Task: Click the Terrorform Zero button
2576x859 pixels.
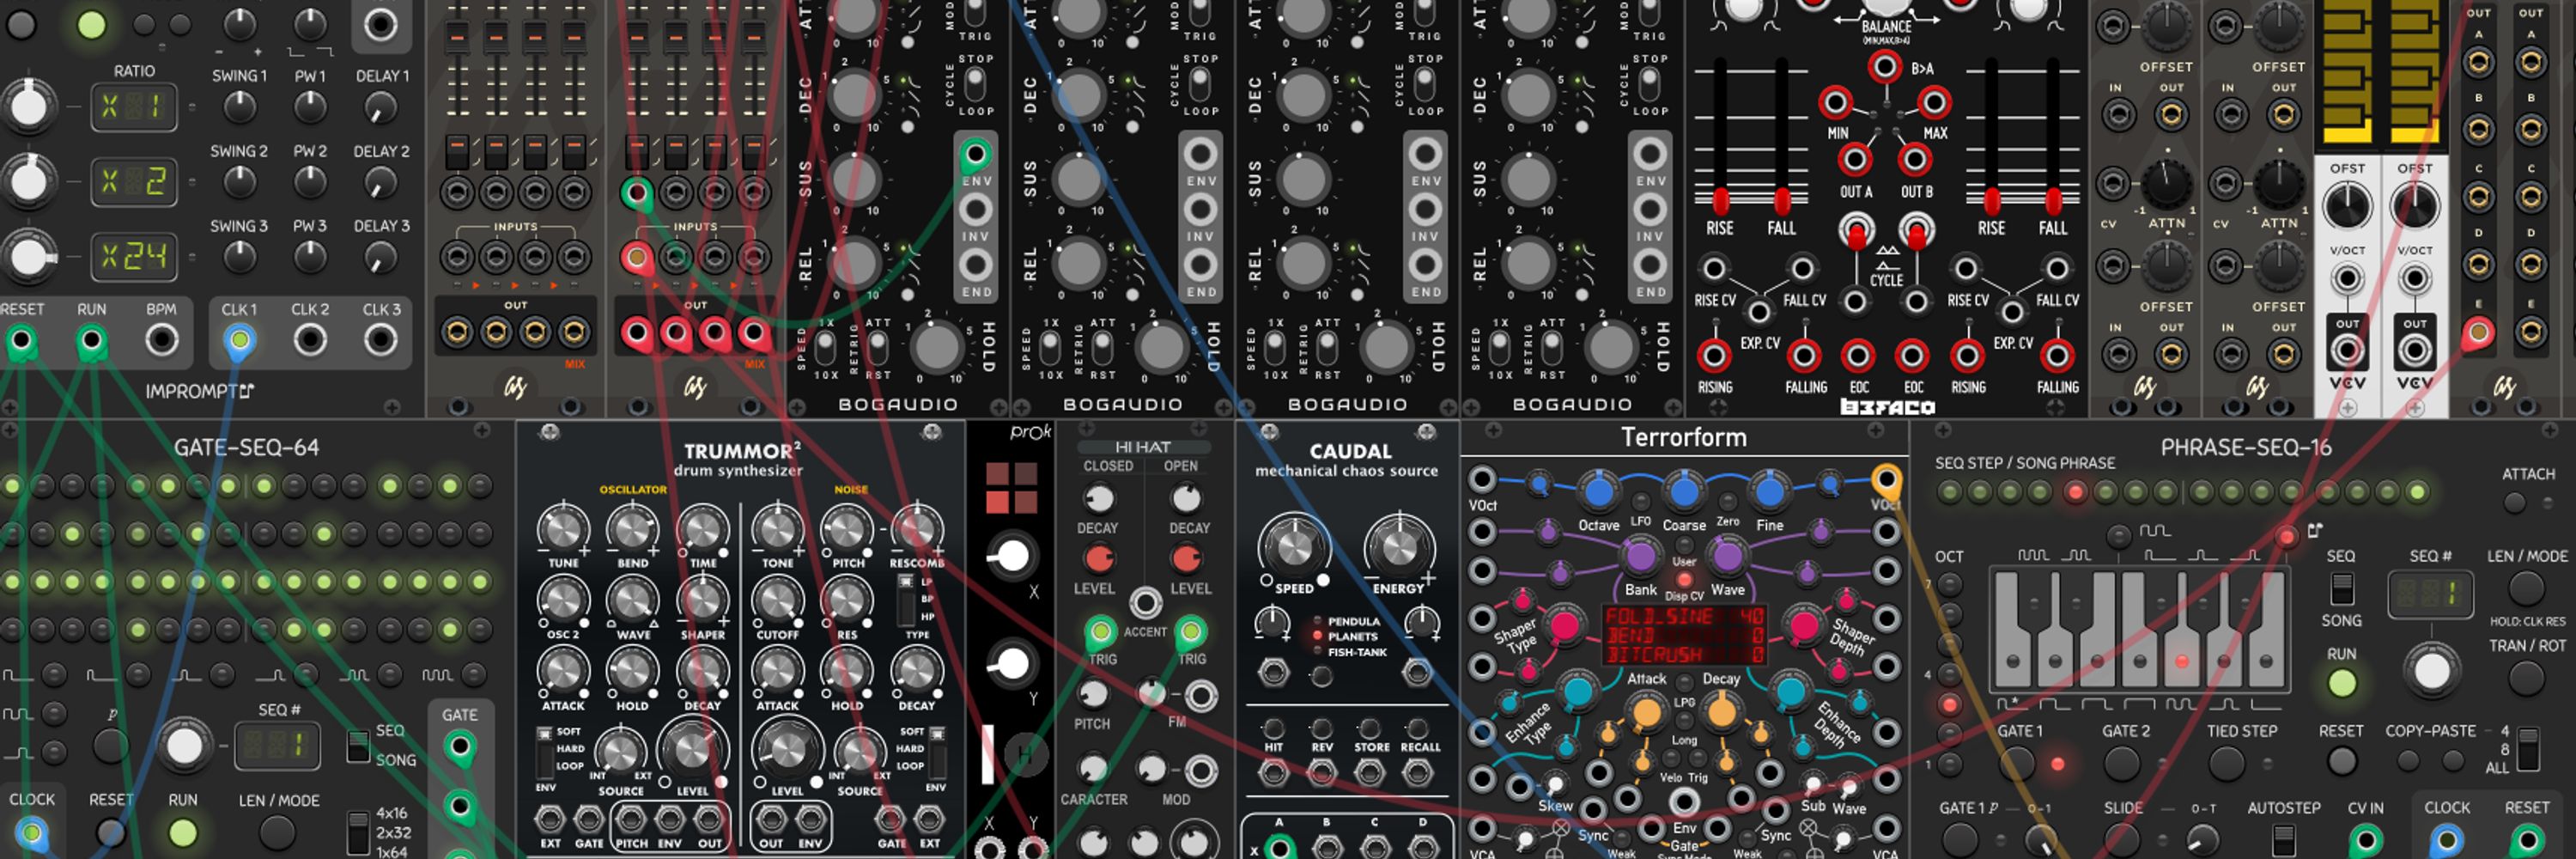Action: [x=1727, y=501]
